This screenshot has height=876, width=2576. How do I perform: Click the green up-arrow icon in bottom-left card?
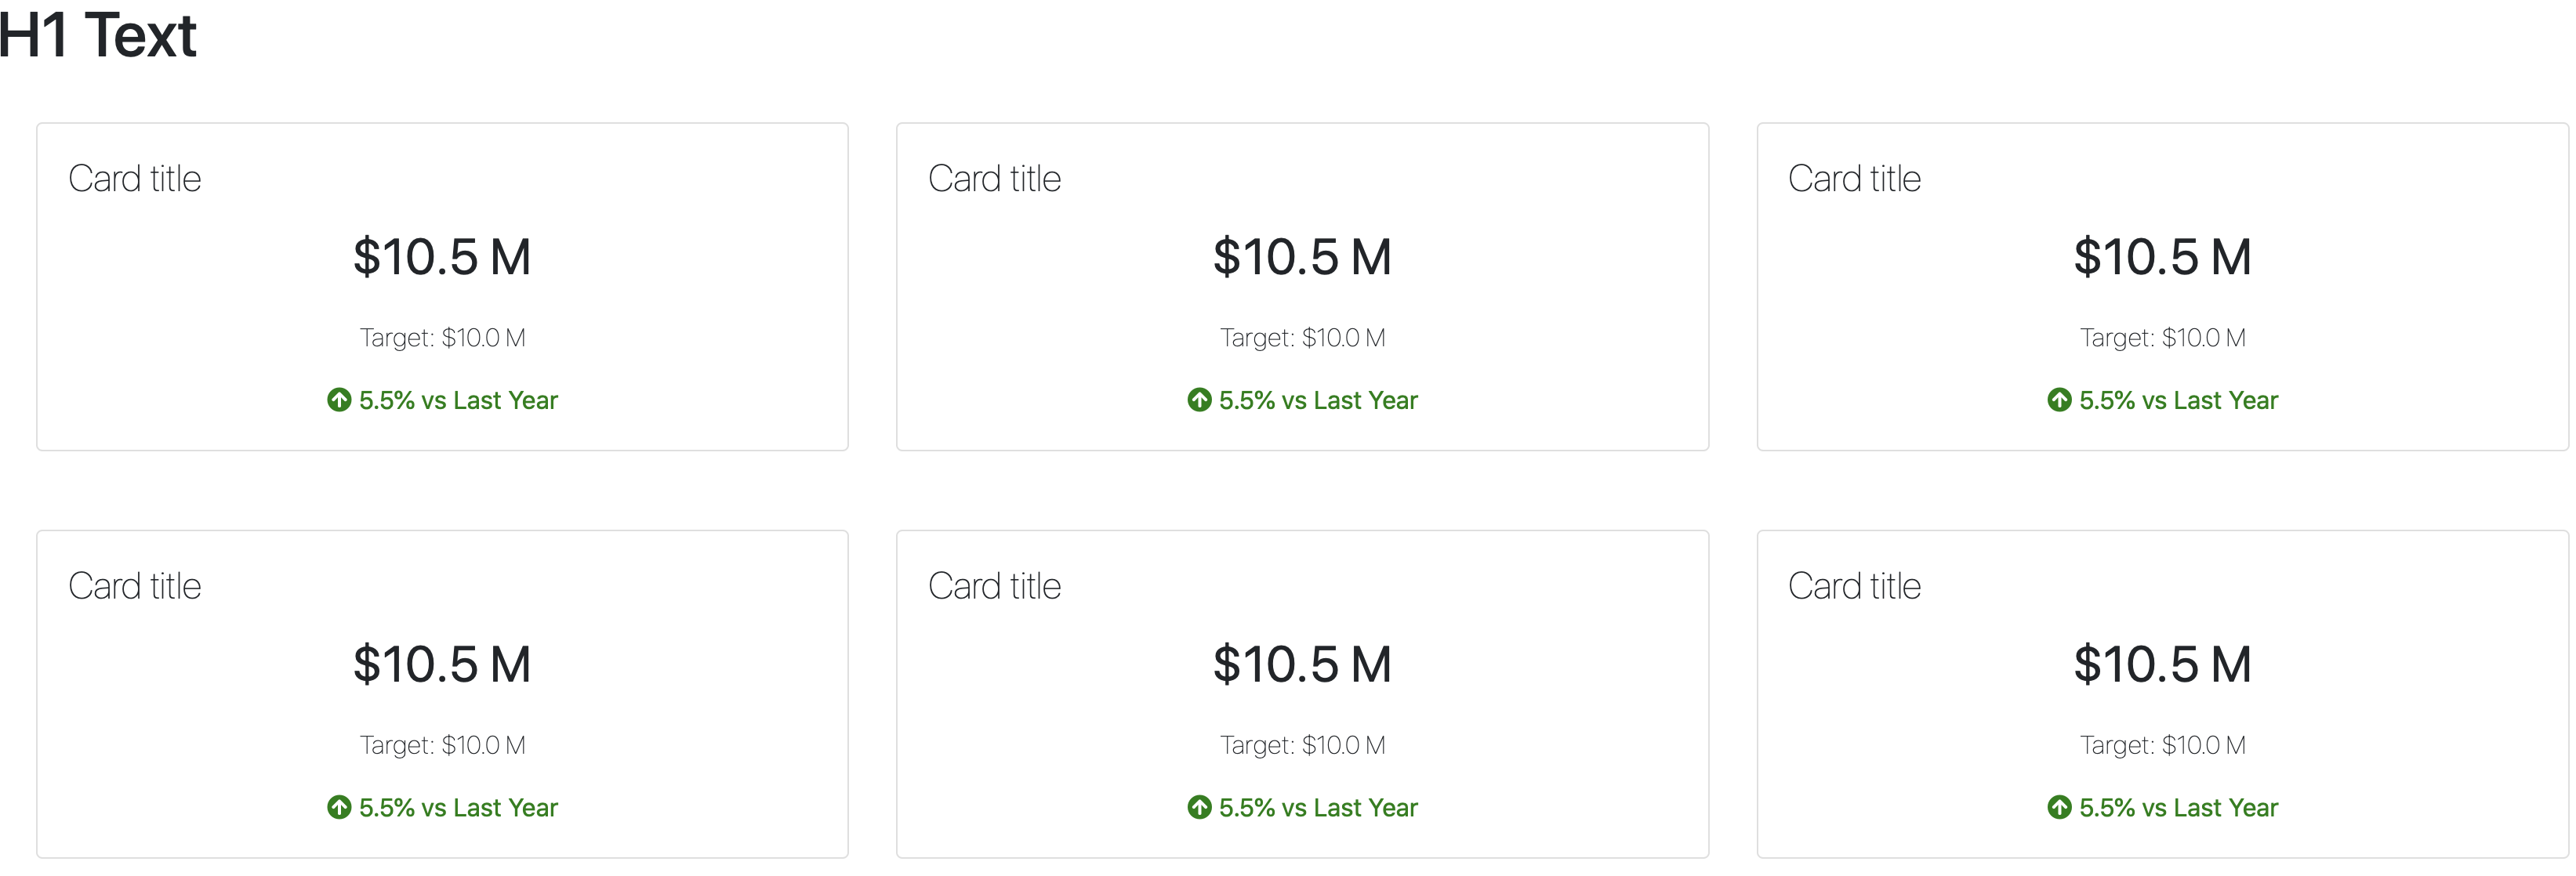339,807
